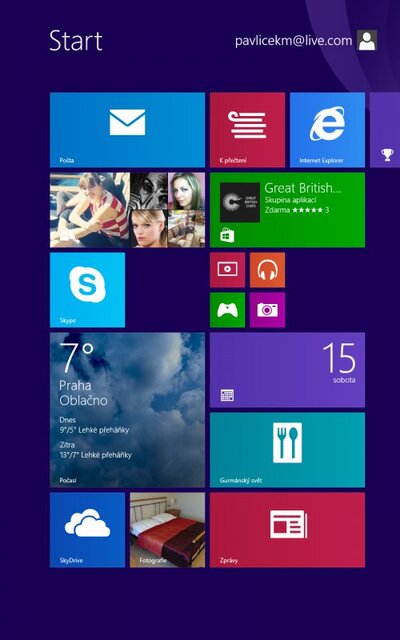
Task: Click the Windows Store bag icon
Action: [227, 236]
